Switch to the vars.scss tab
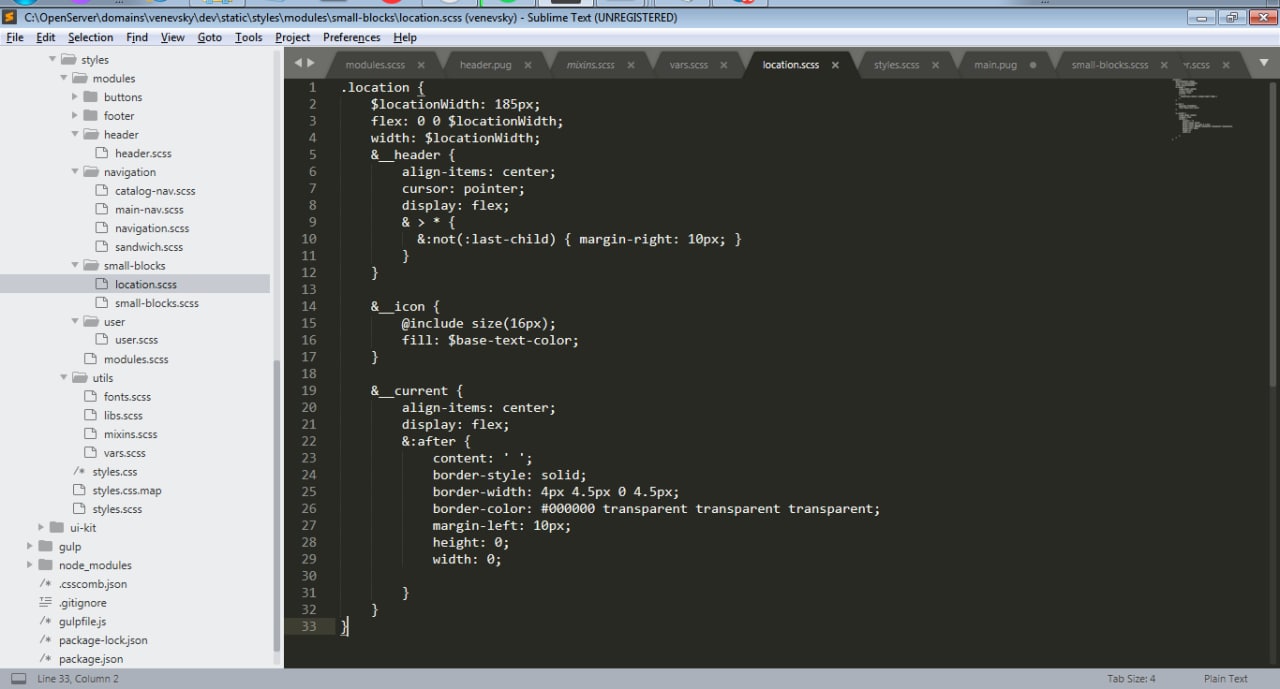The height and width of the screenshot is (689, 1280). (689, 65)
